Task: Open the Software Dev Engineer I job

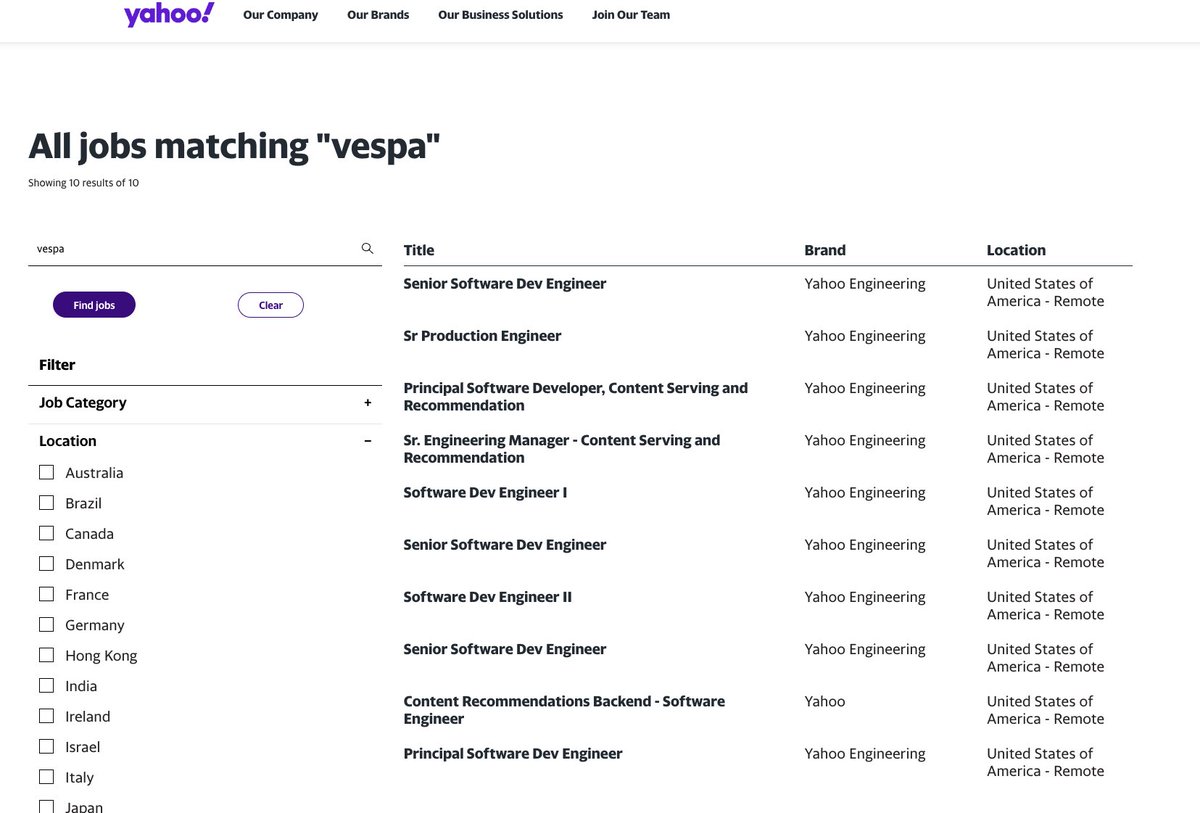Action: click(485, 493)
